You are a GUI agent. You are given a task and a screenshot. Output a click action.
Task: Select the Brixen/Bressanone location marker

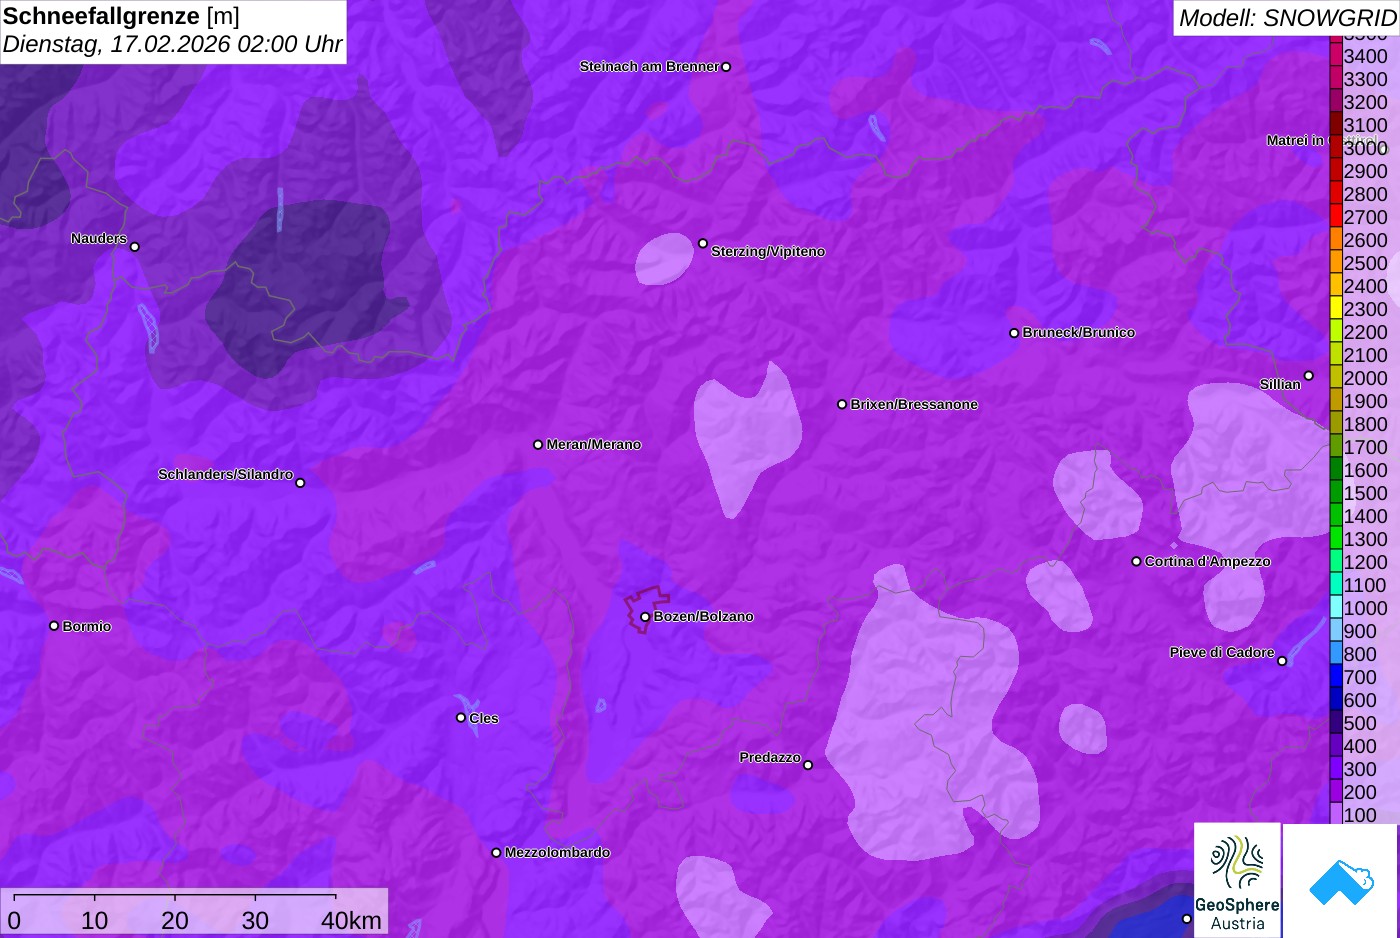point(842,404)
